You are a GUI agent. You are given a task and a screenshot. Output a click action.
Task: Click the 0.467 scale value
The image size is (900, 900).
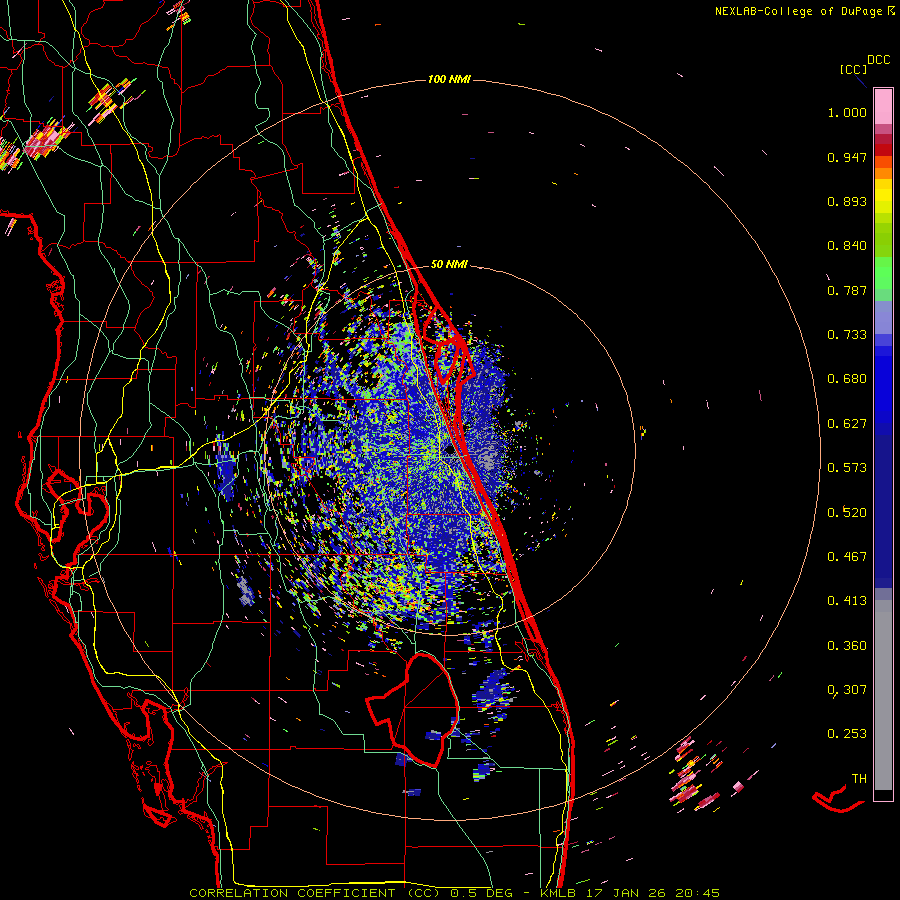847,557
